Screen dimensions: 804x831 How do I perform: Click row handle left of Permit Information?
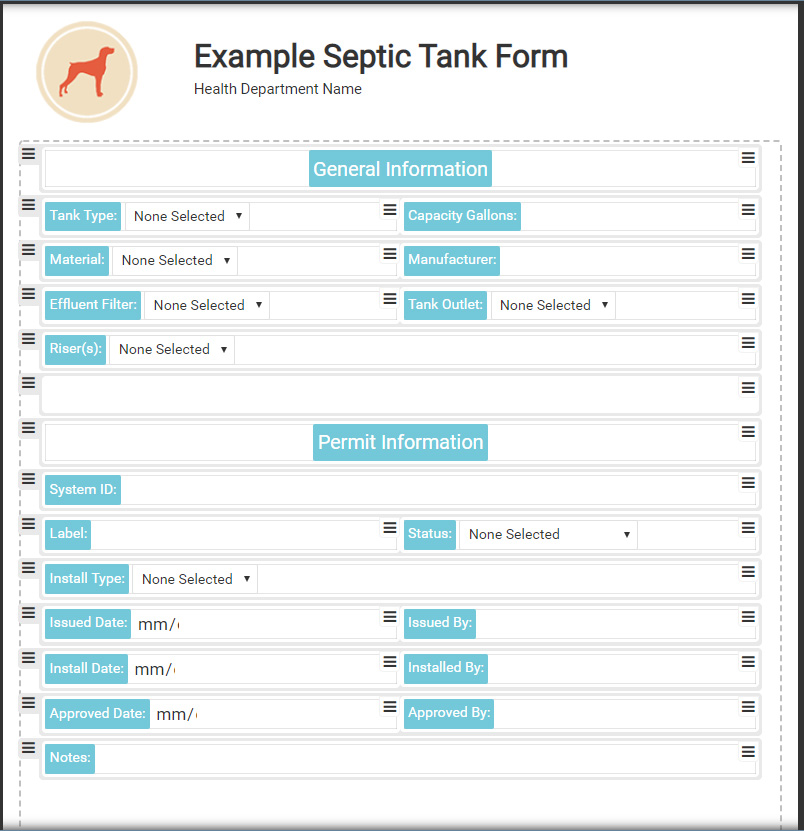(x=29, y=428)
